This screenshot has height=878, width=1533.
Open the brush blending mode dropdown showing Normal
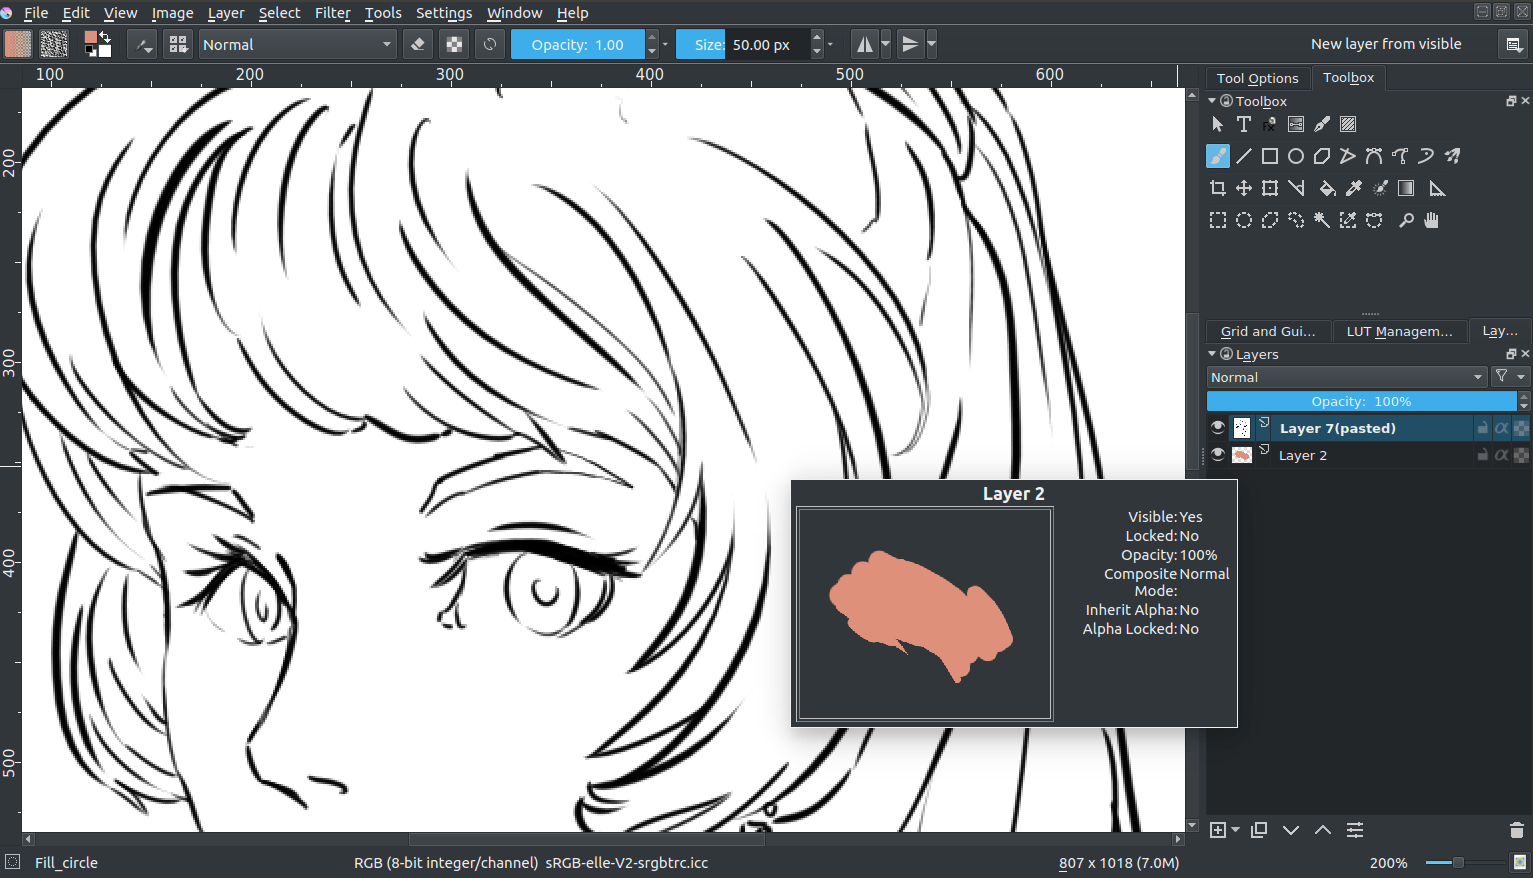297,44
